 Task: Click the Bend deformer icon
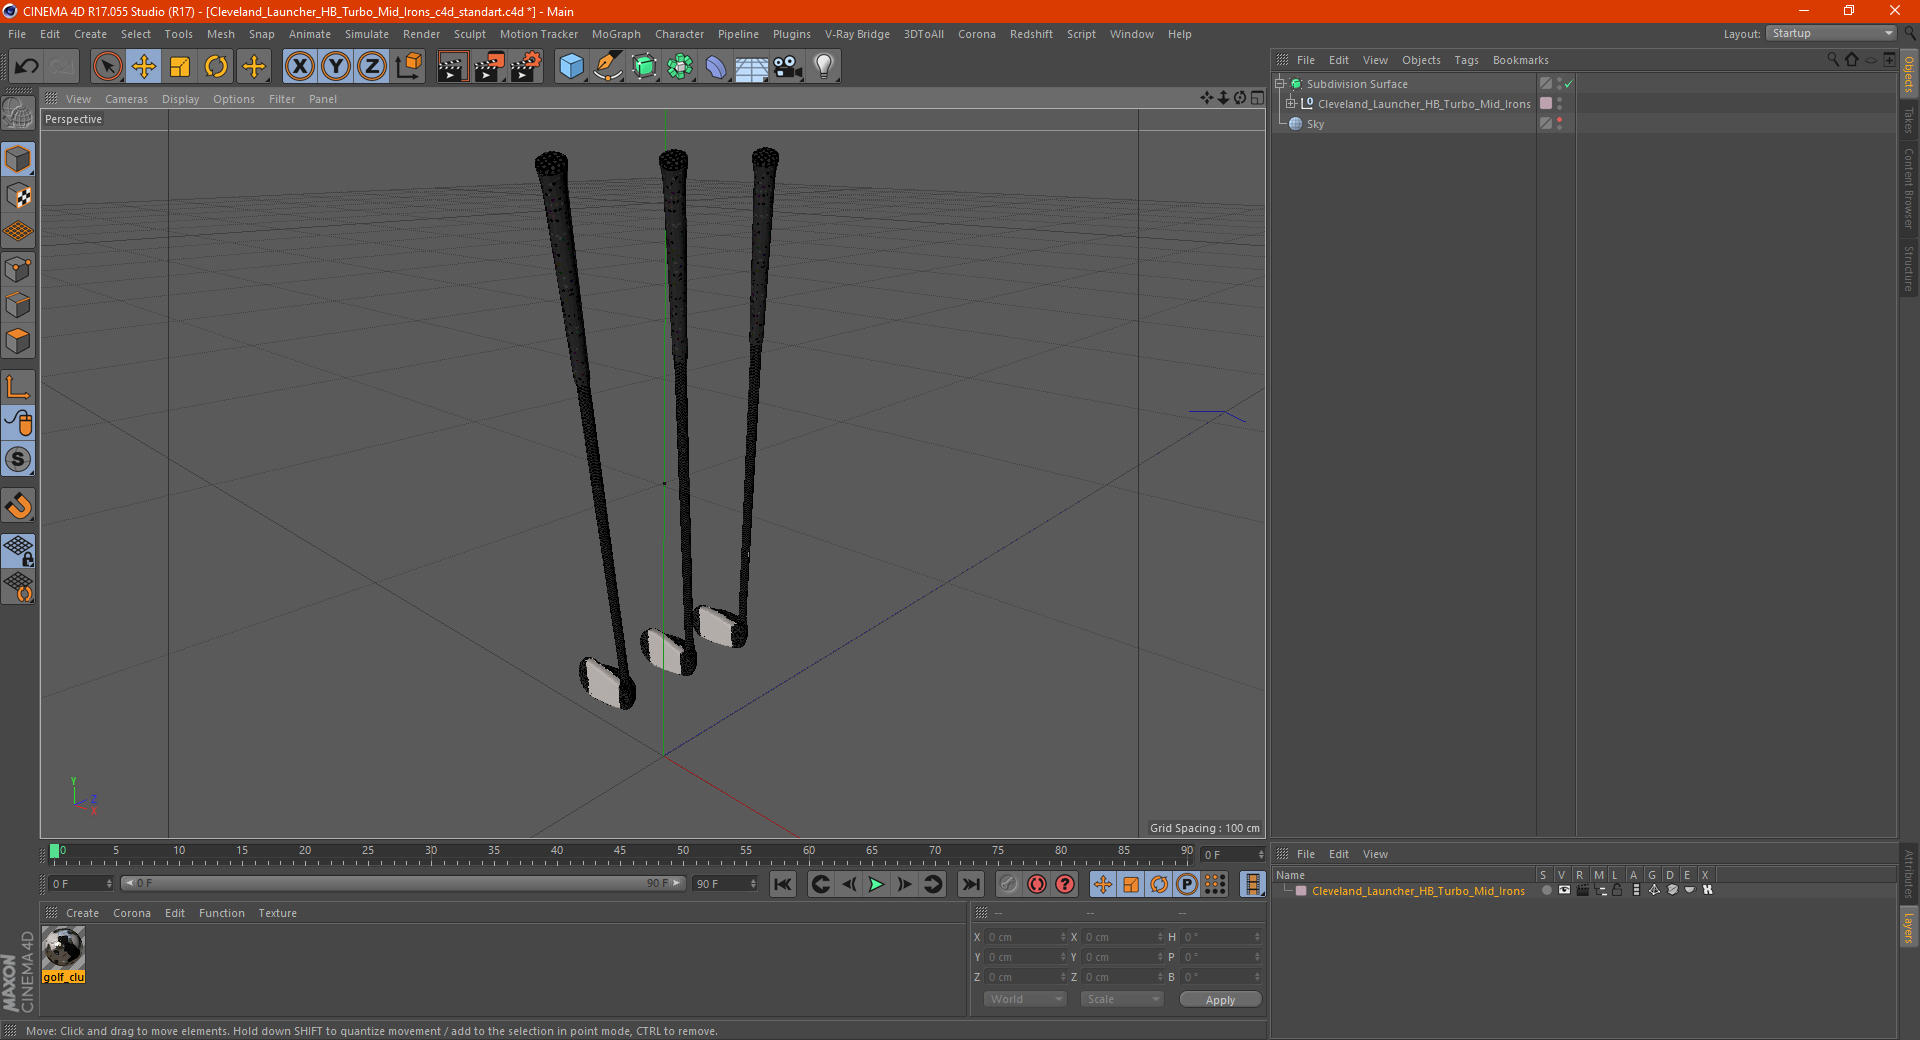(x=716, y=67)
